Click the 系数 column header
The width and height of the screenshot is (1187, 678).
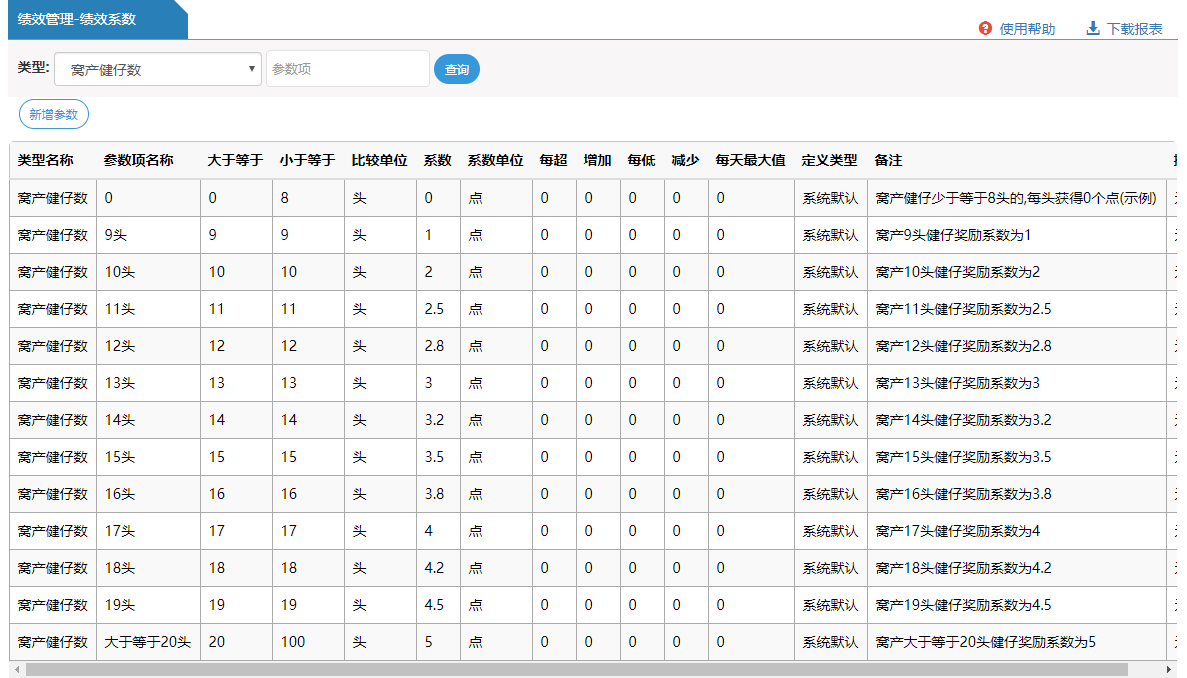[x=437, y=160]
